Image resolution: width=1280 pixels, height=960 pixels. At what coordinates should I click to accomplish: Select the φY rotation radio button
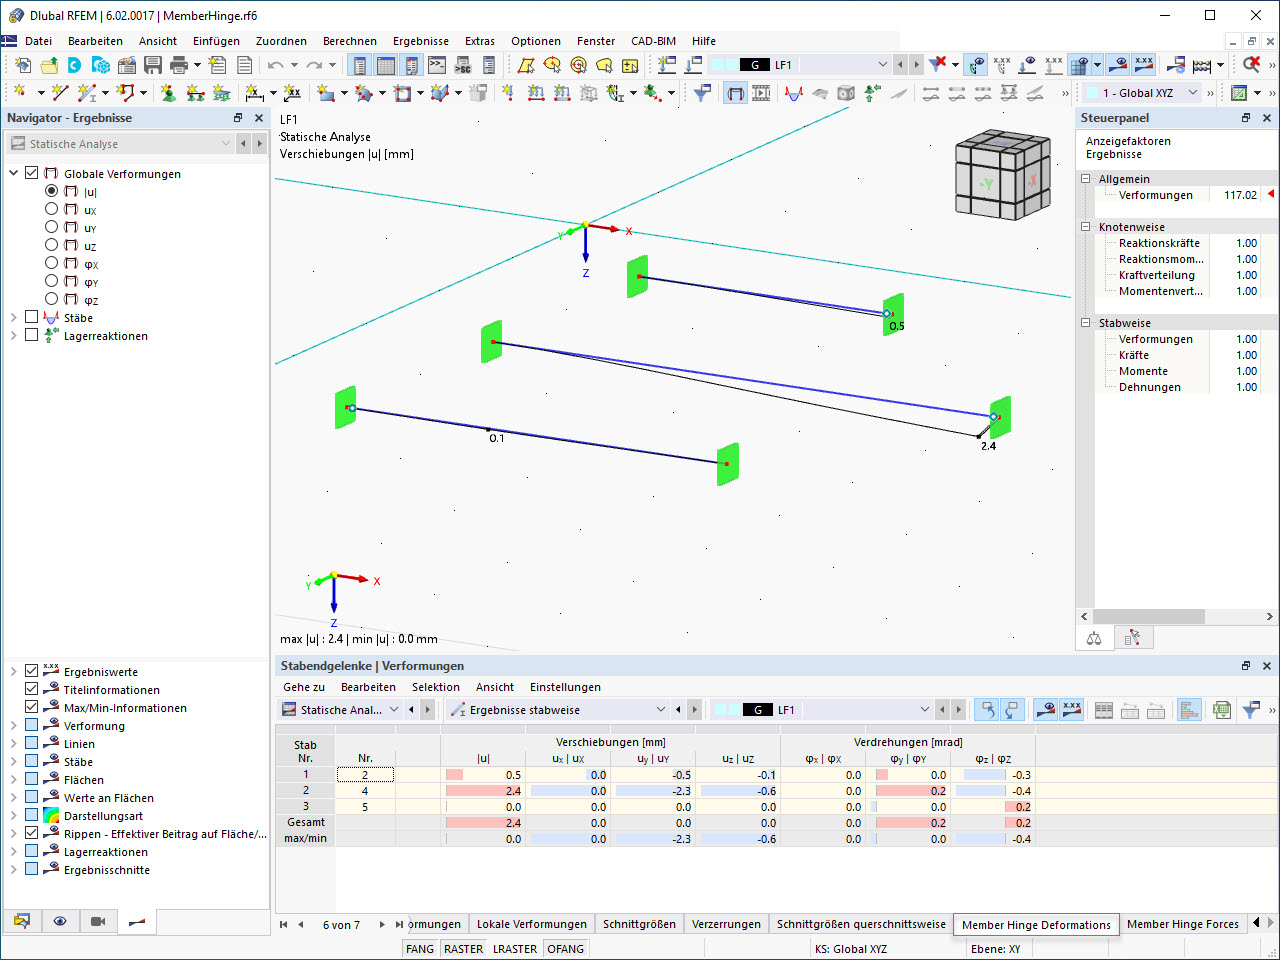(52, 281)
